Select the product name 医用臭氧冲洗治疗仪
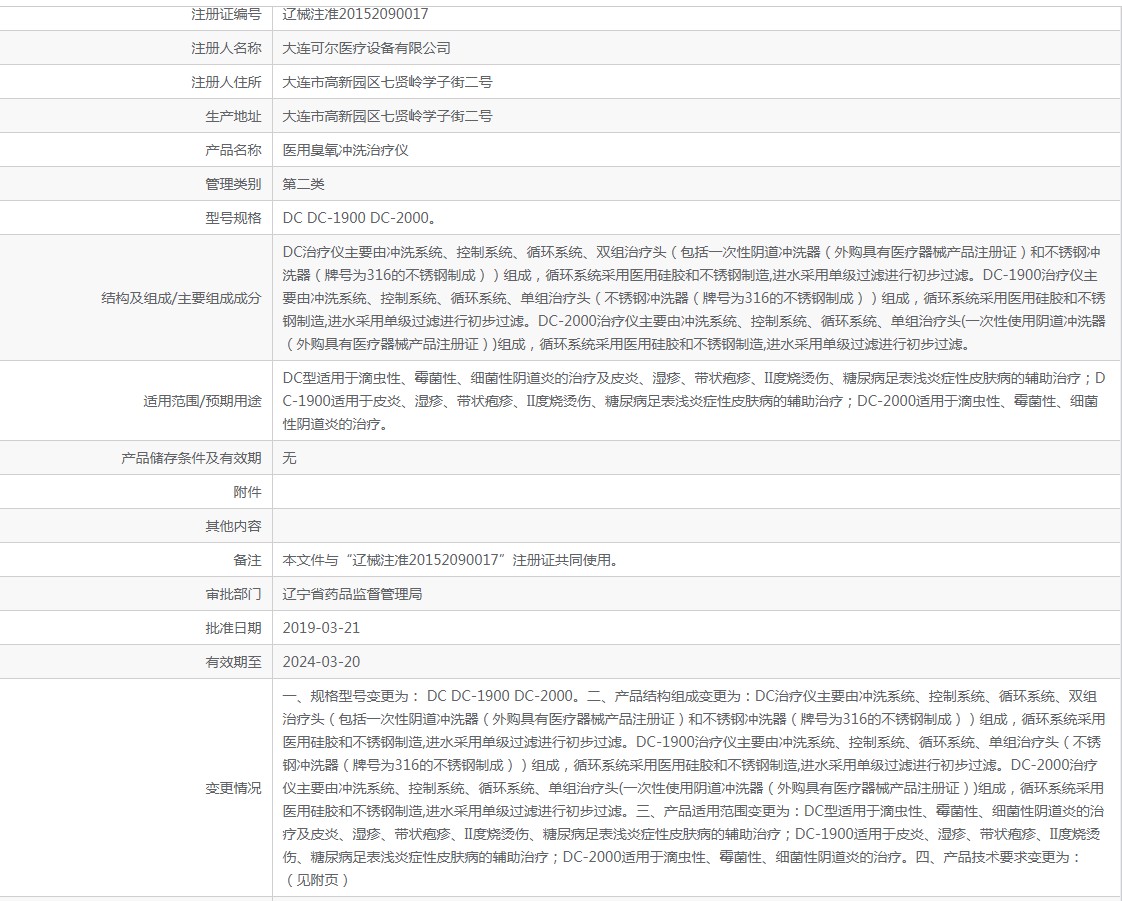Viewport: 1122px width, 901px height. (346, 150)
